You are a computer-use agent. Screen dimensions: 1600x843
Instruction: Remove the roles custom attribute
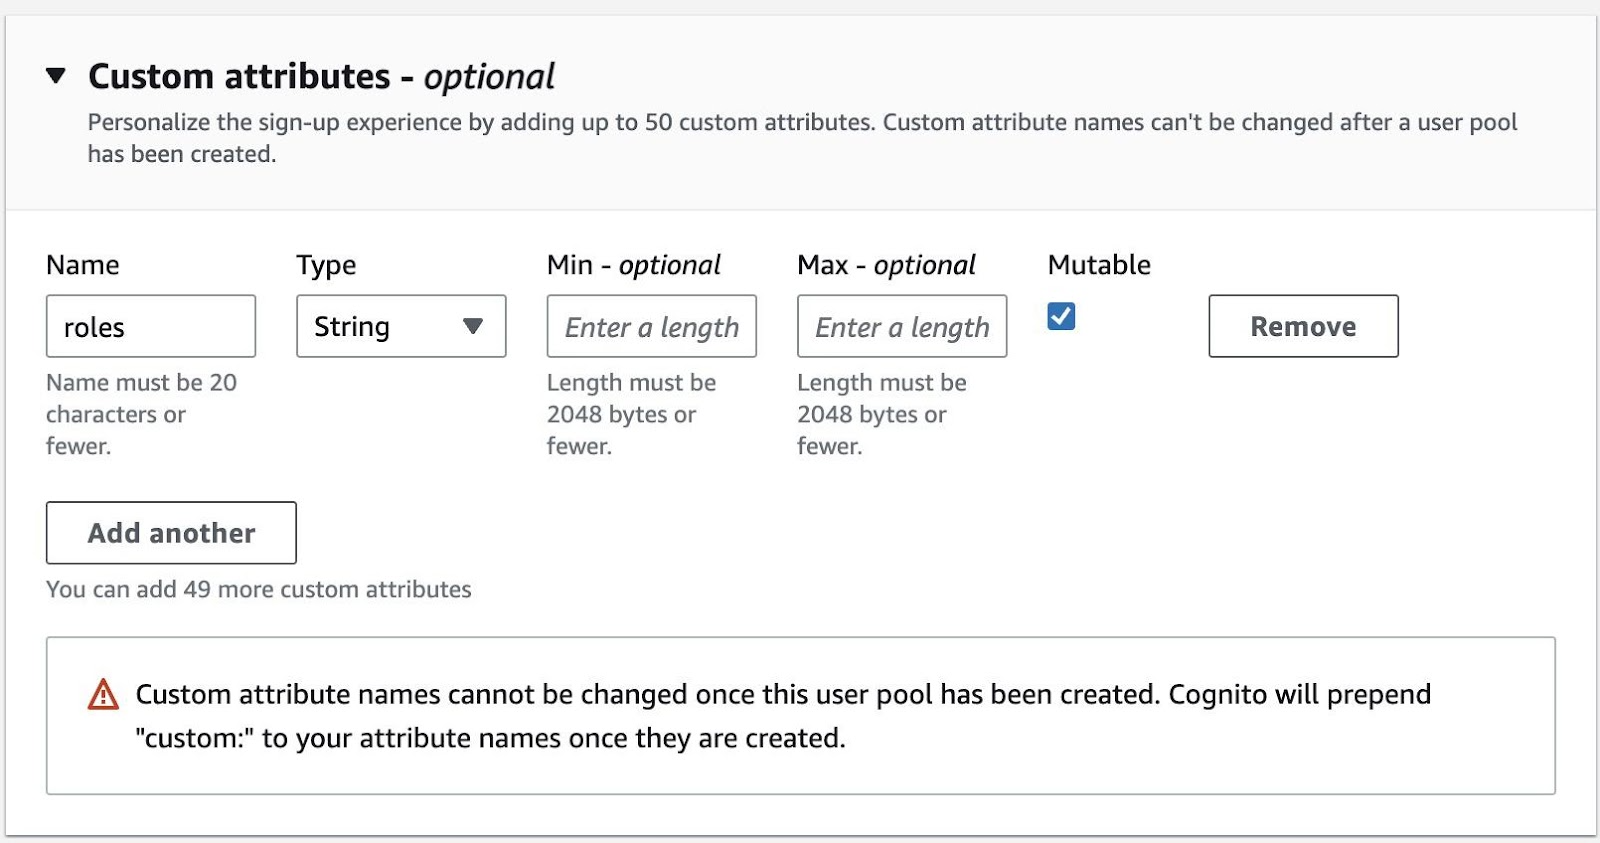tap(1303, 326)
